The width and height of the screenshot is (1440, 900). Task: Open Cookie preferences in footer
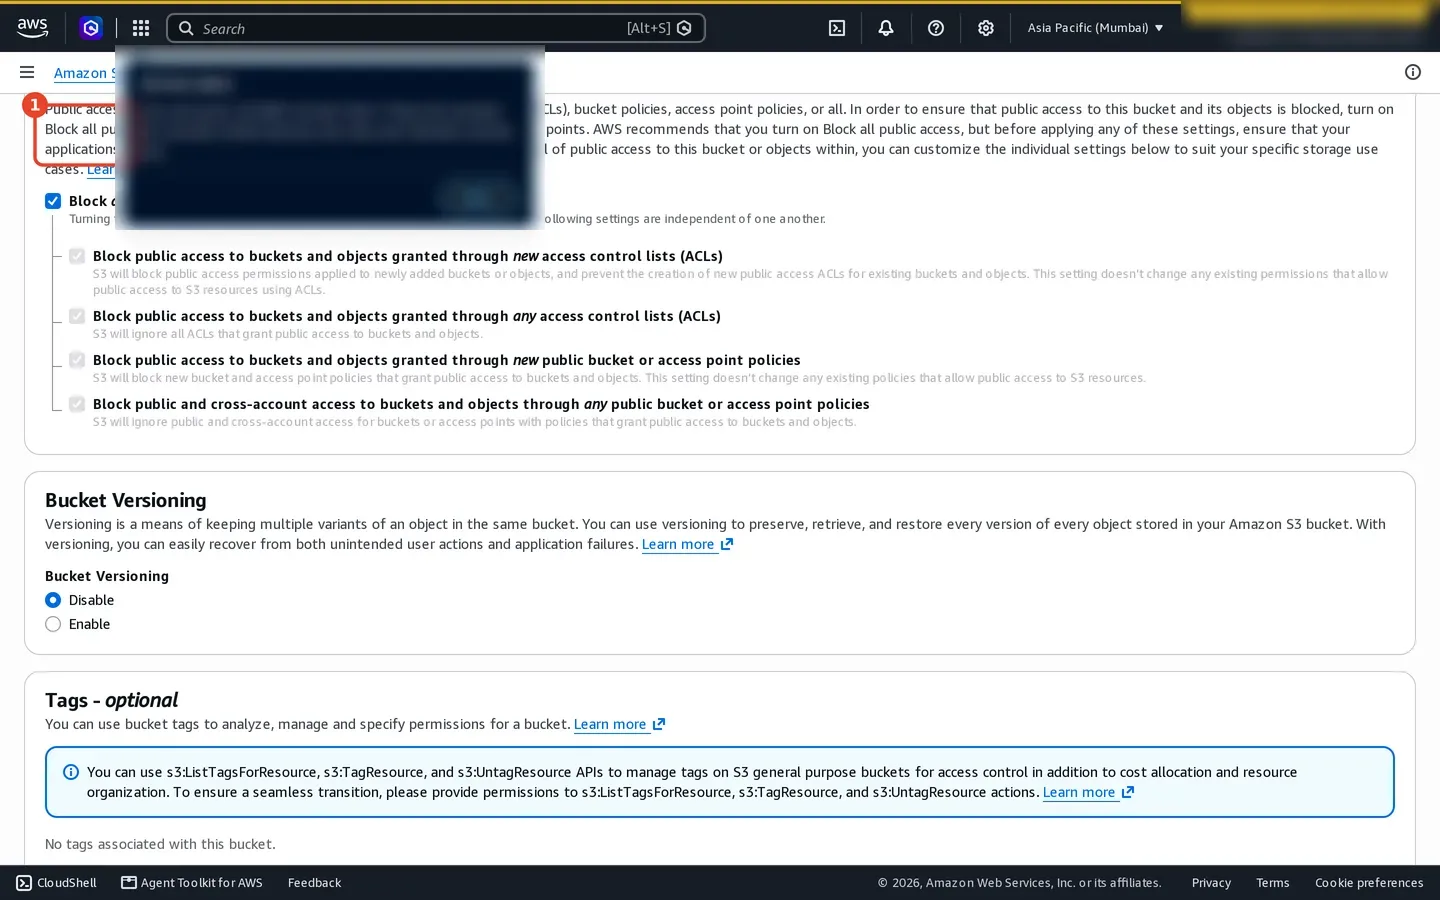click(x=1369, y=882)
